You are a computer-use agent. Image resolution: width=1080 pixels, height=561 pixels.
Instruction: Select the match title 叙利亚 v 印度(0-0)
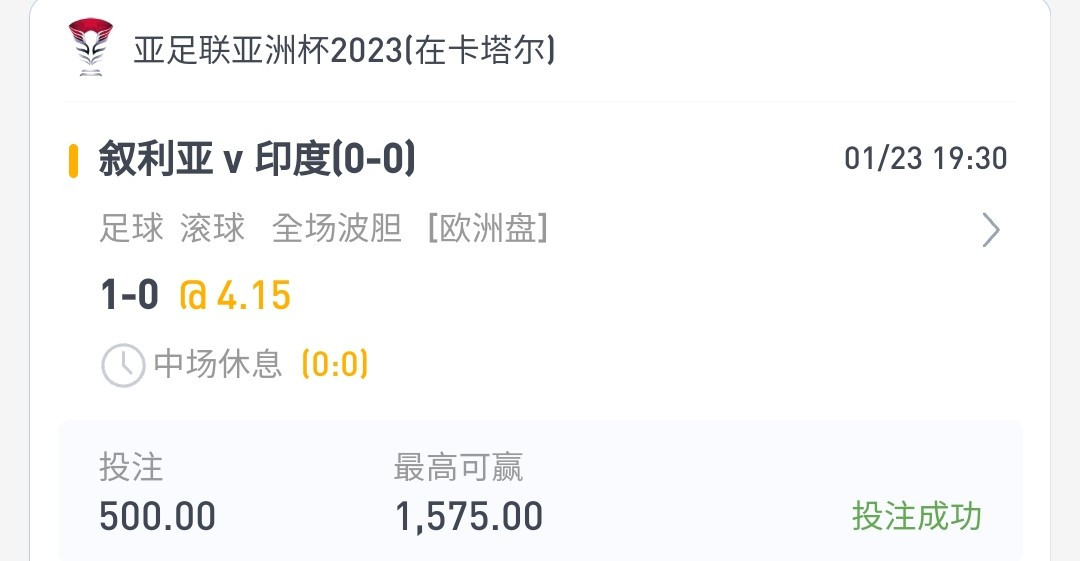pos(257,159)
